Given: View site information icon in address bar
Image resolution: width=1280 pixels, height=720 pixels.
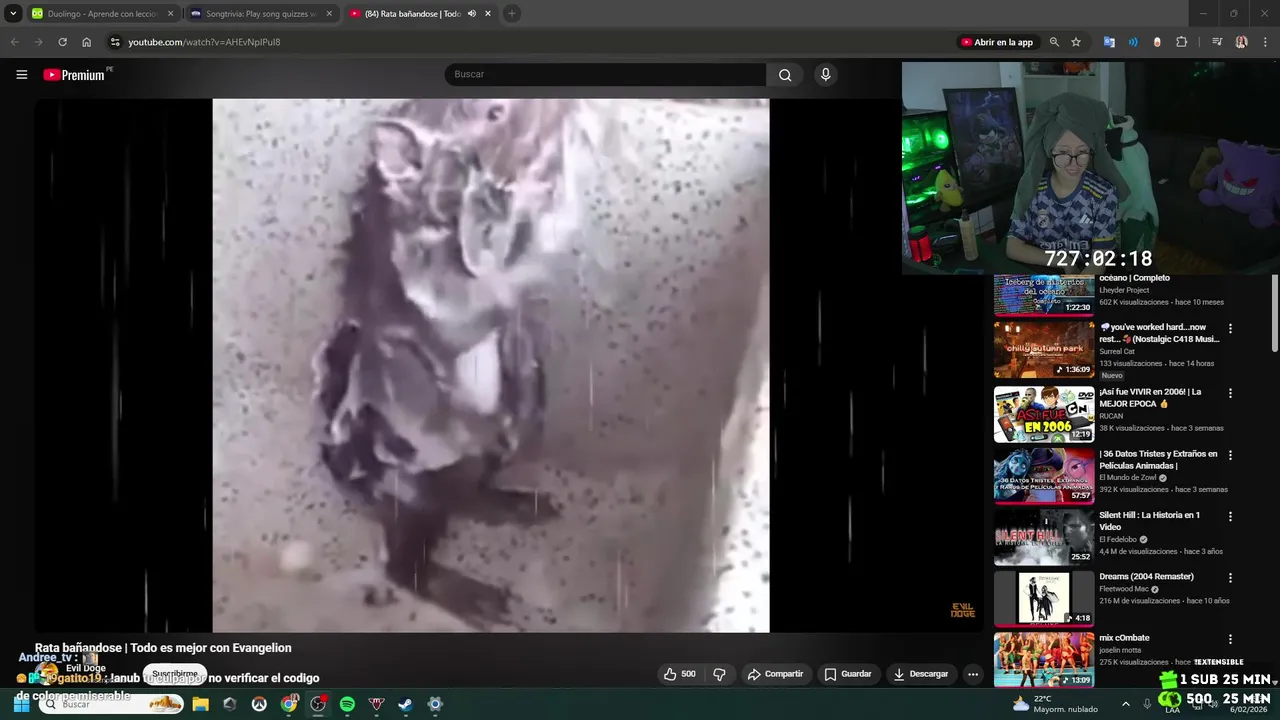Looking at the screenshot, I should (x=115, y=42).
